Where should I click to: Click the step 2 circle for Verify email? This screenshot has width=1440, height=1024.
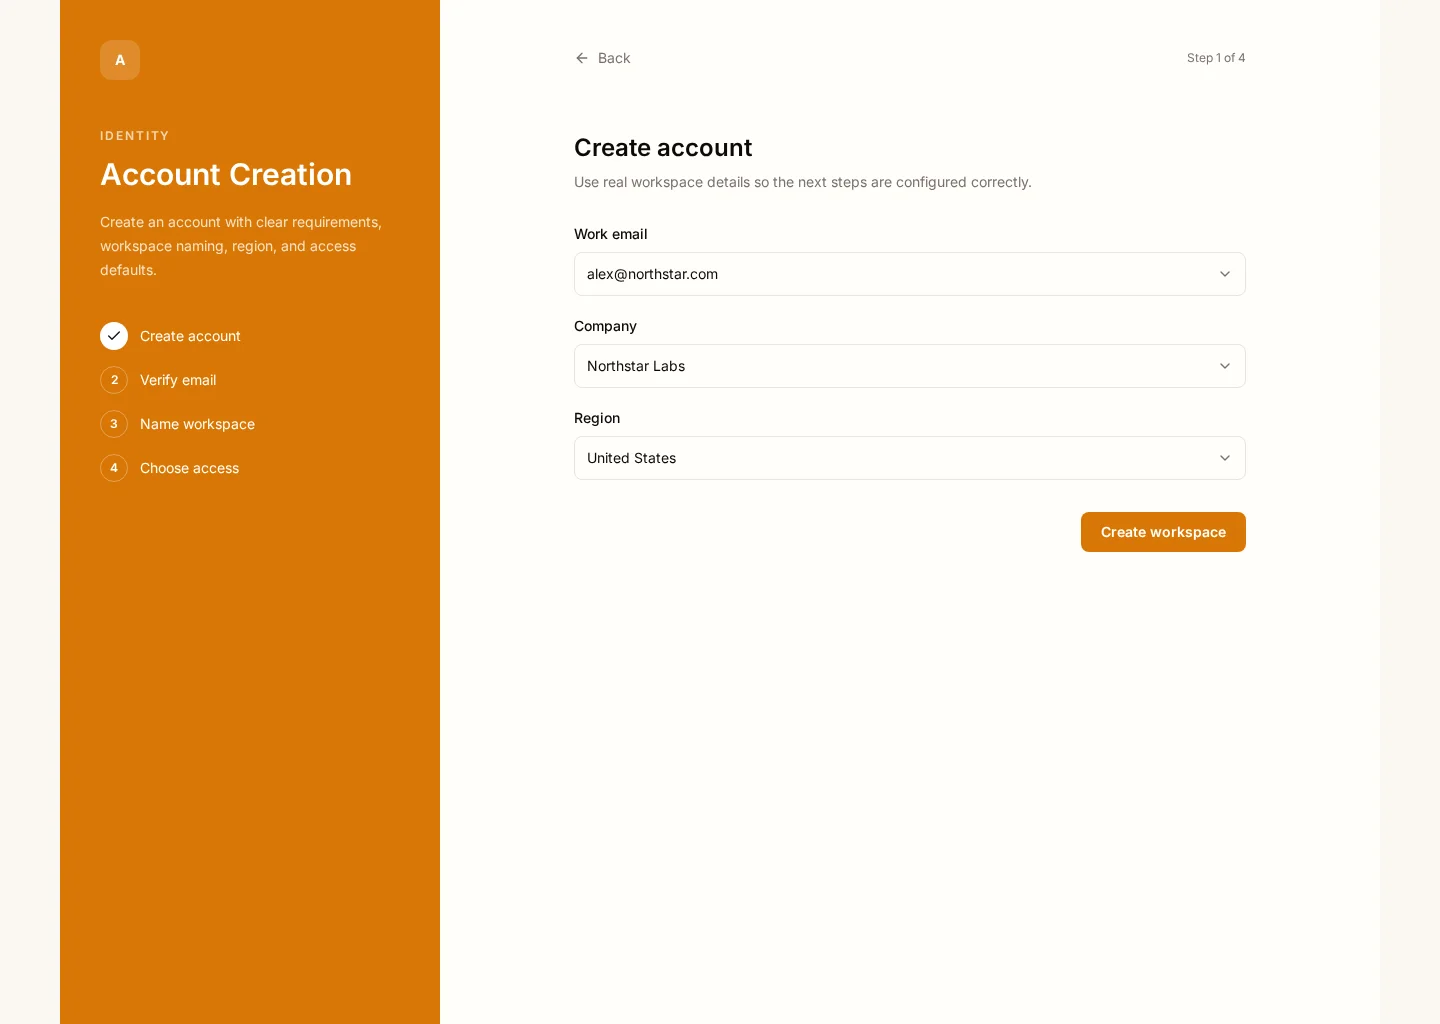click(114, 380)
